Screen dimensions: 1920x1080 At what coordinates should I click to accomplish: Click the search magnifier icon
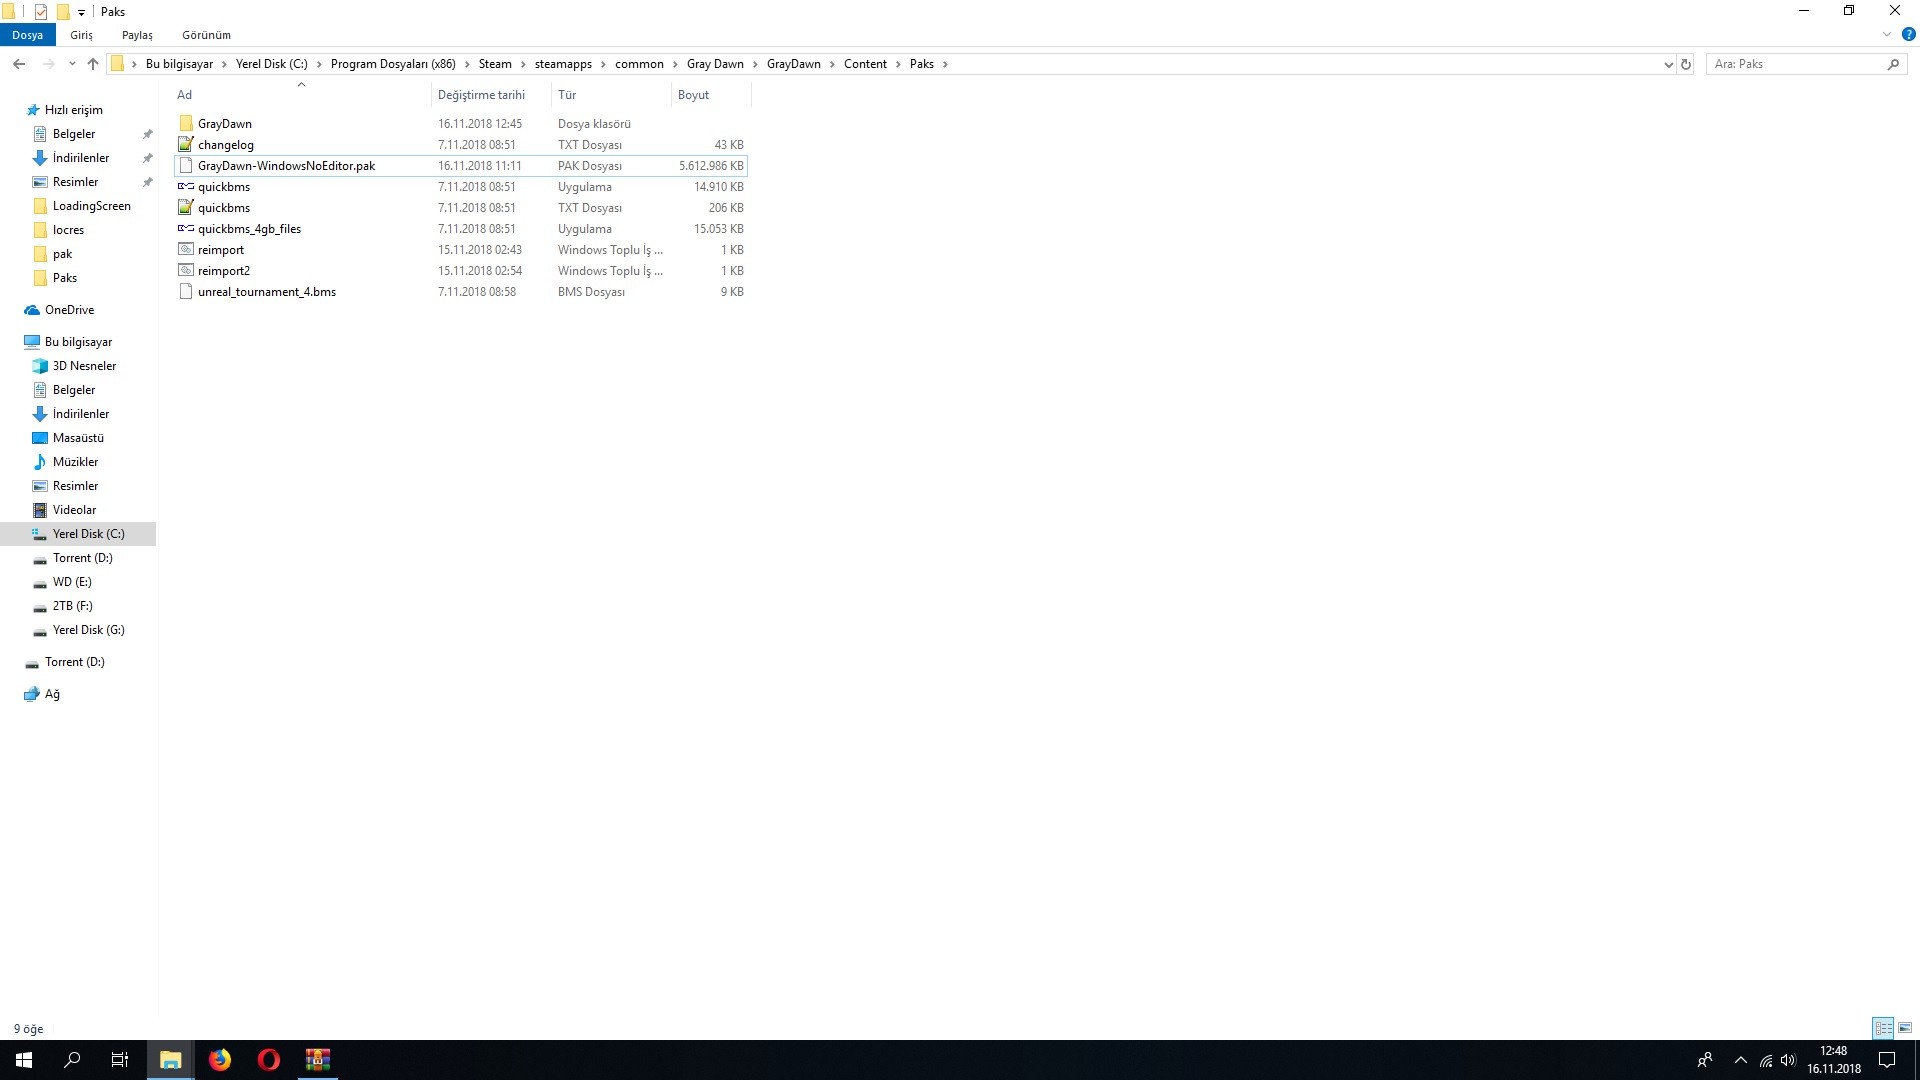(x=1893, y=64)
